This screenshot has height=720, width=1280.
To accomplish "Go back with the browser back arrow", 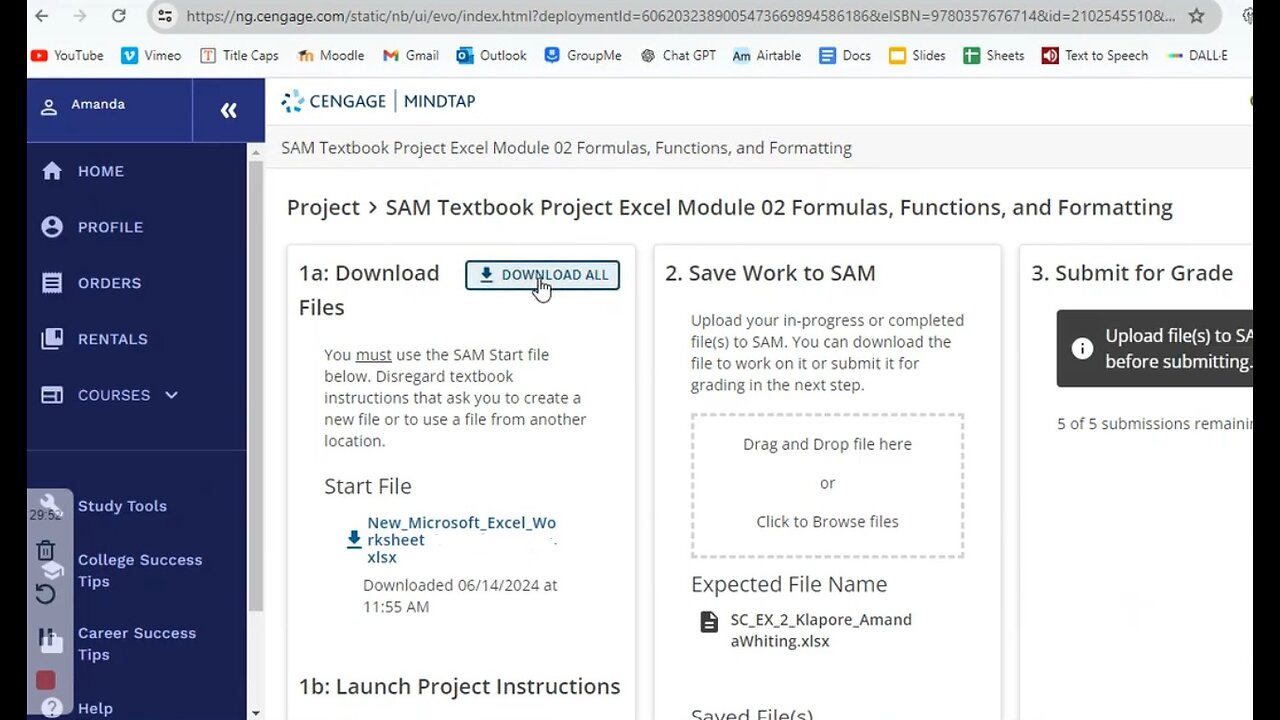I will [41, 16].
